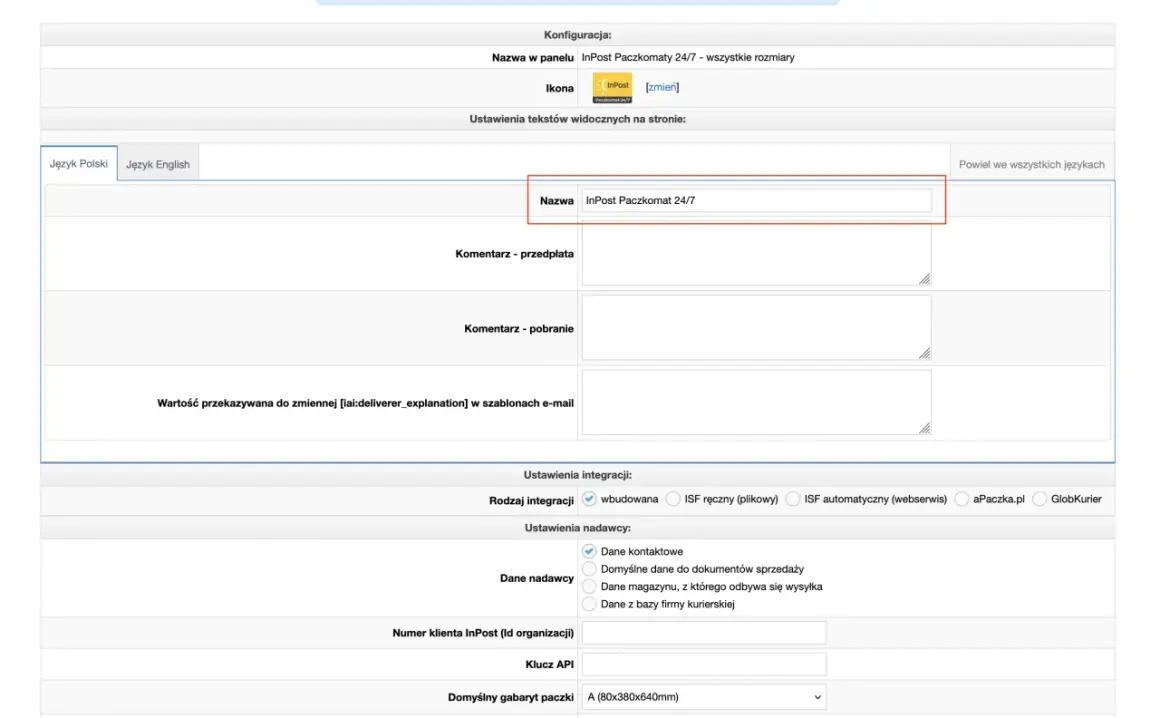Grab the pobranie textarea resize handle
The image size is (1160, 718).
tap(925, 353)
